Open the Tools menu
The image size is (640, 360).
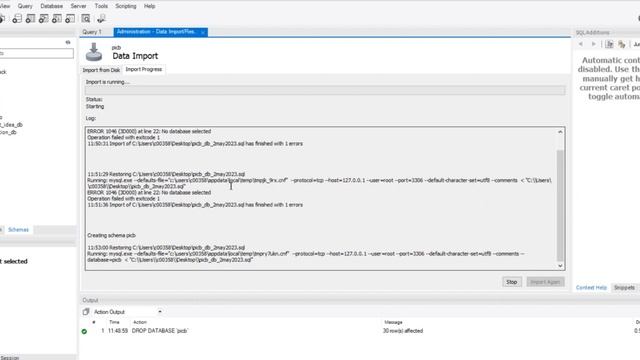click(101, 6)
